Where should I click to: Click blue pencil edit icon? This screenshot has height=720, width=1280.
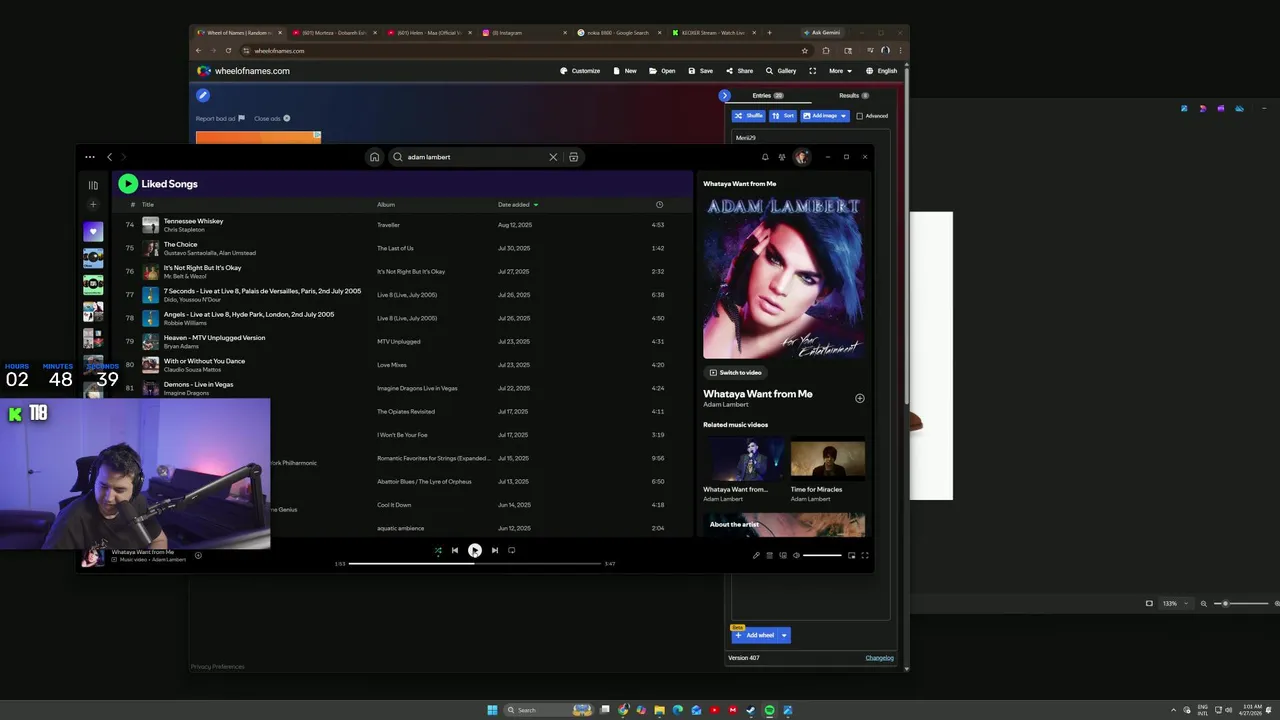[203, 95]
